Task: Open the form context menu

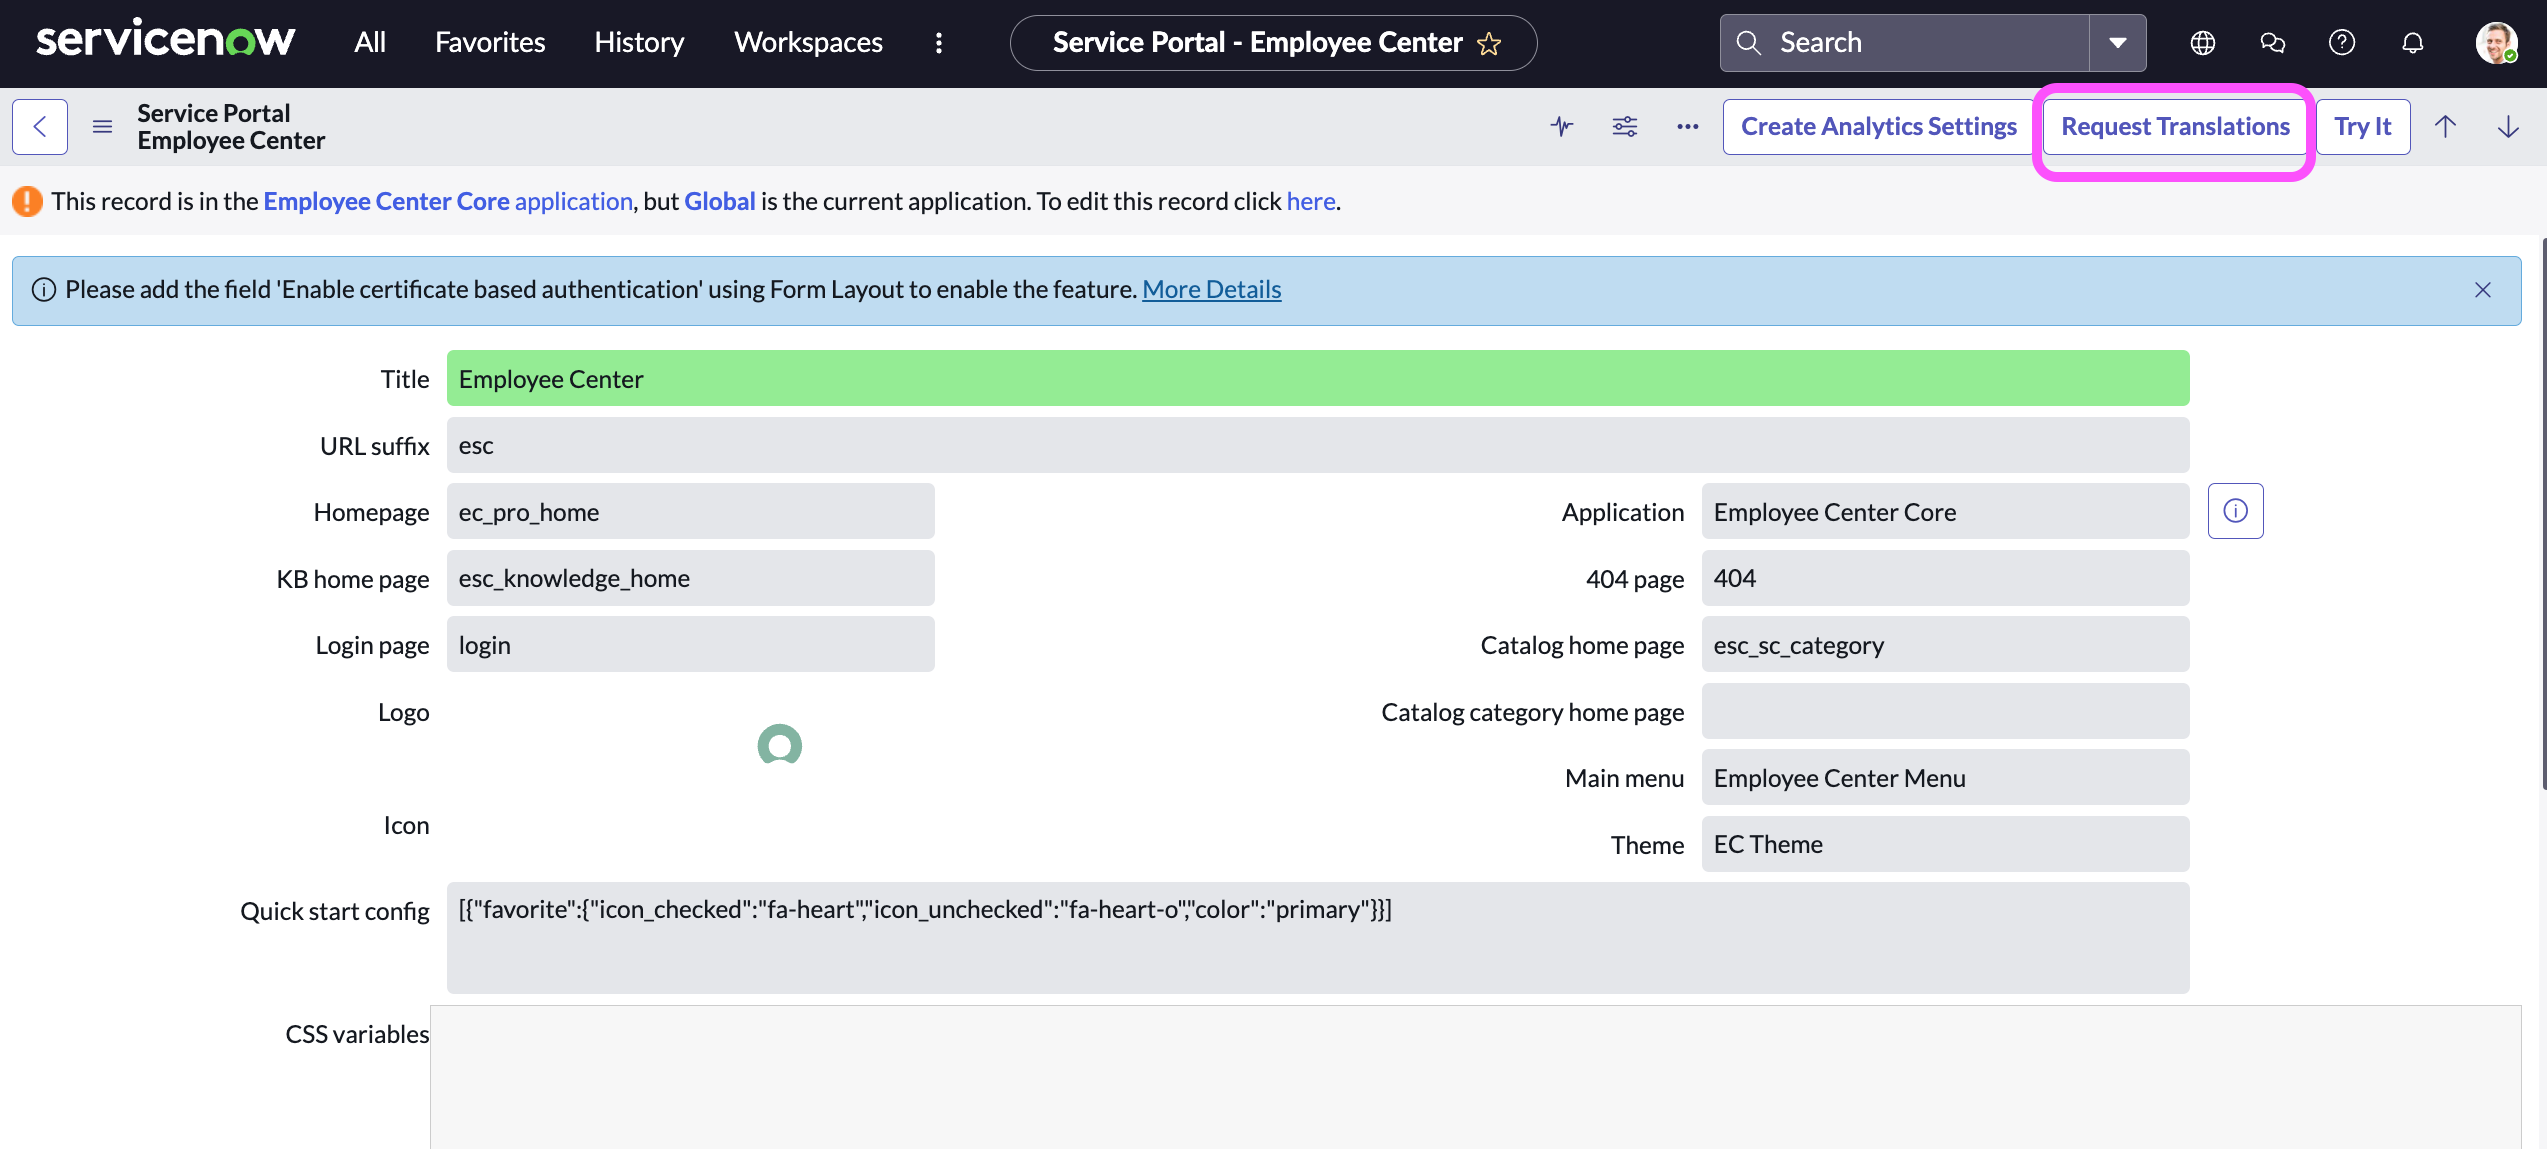Action: click(102, 126)
